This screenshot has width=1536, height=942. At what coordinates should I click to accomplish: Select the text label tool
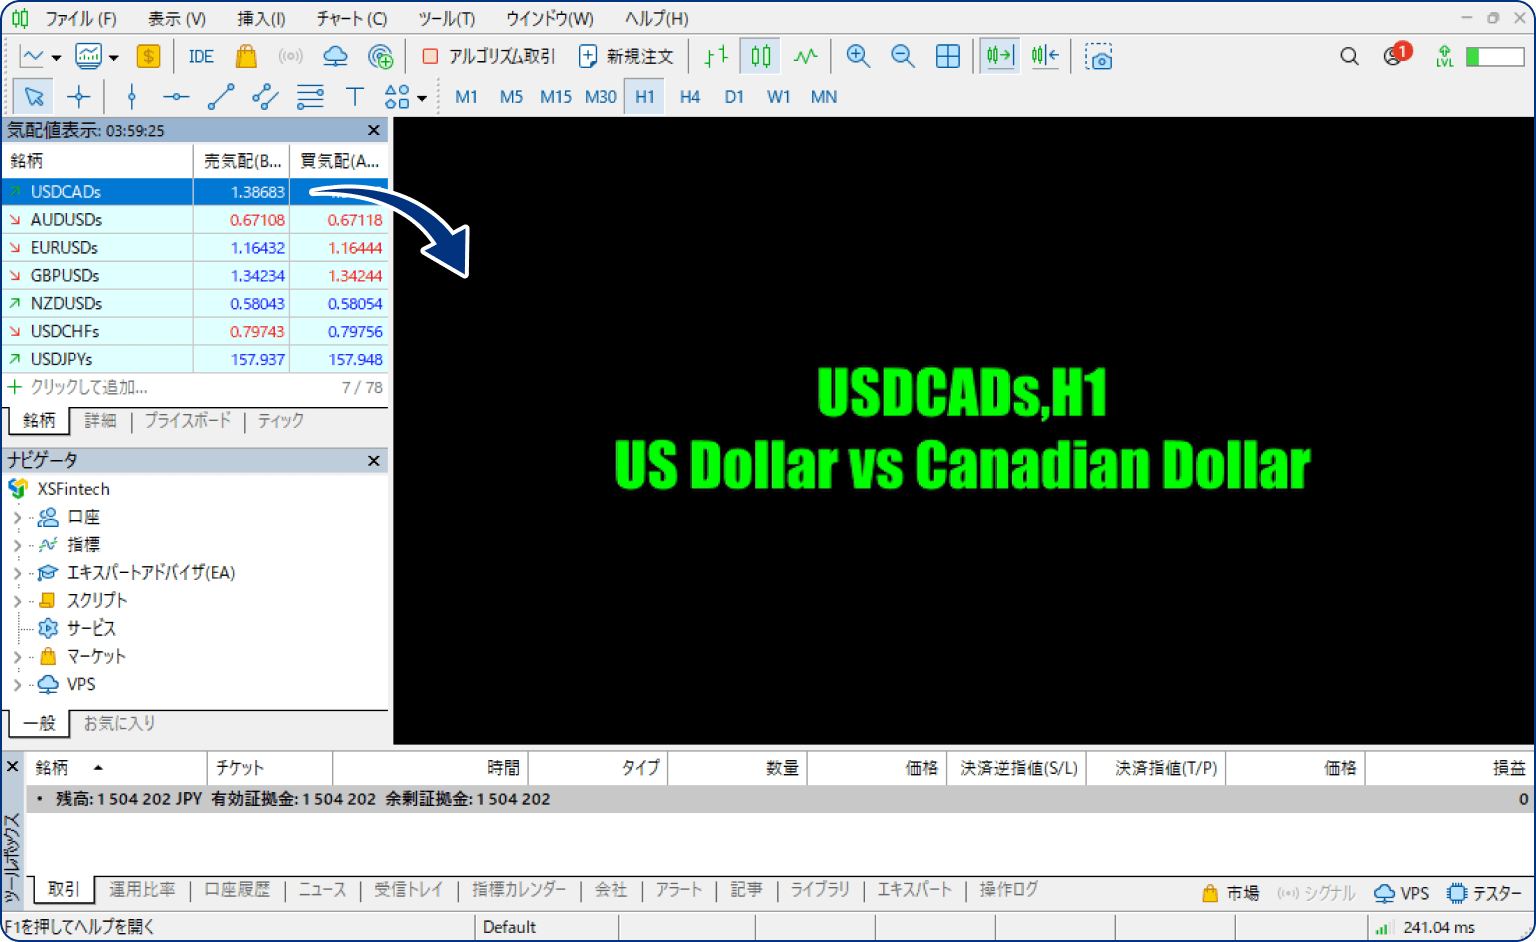pyautogui.click(x=354, y=97)
